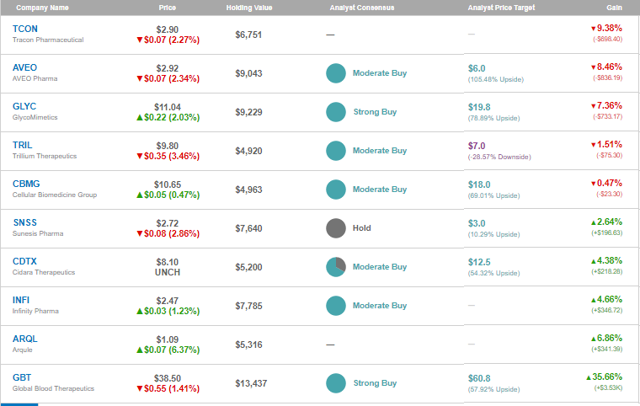Viewport: 640px width, 406px height.
Task: Open the ARQL ticker link
Action: tap(25, 339)
